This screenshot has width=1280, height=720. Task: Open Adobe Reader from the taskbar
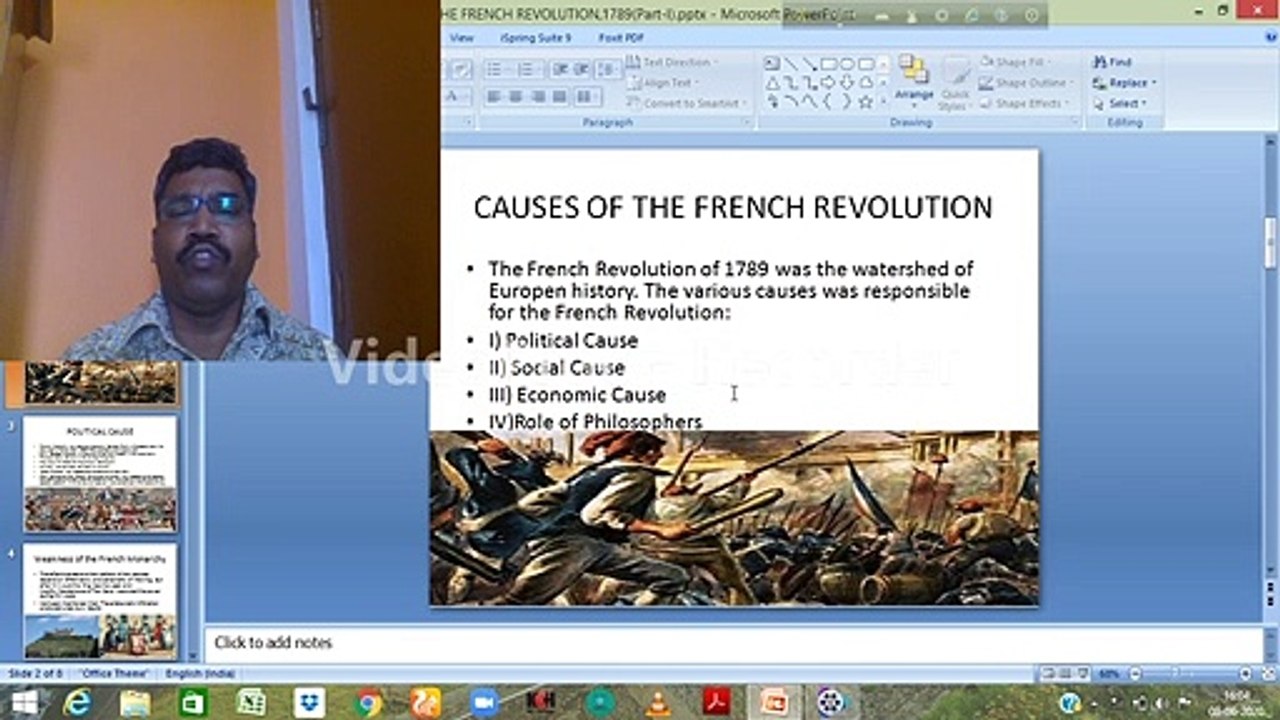pyautogui.click(x=716, y=703)
